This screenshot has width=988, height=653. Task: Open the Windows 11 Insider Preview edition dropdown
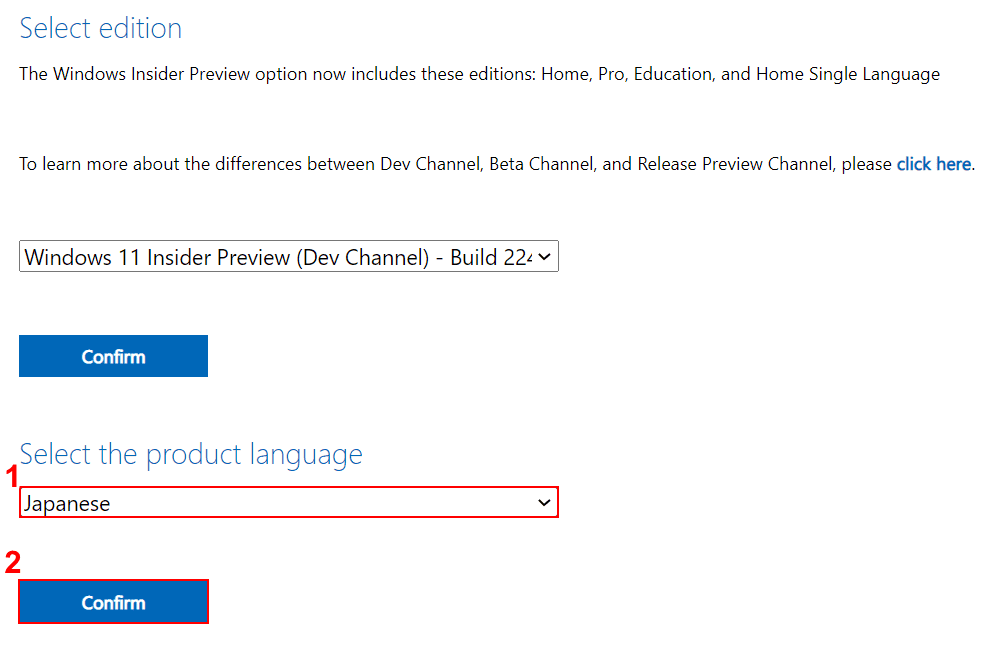288,257
